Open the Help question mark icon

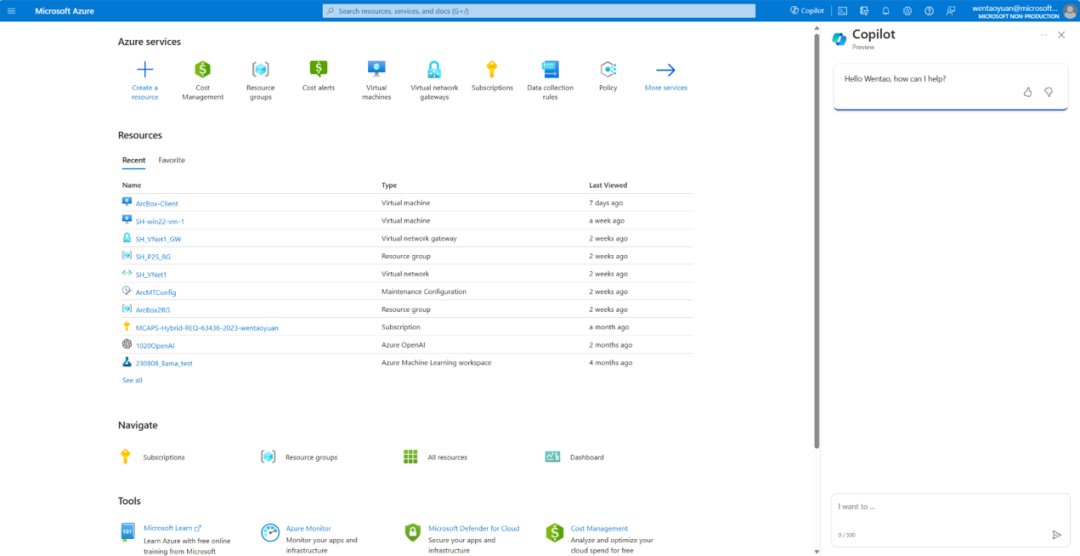pyautogui.click(x=929, y=11)
